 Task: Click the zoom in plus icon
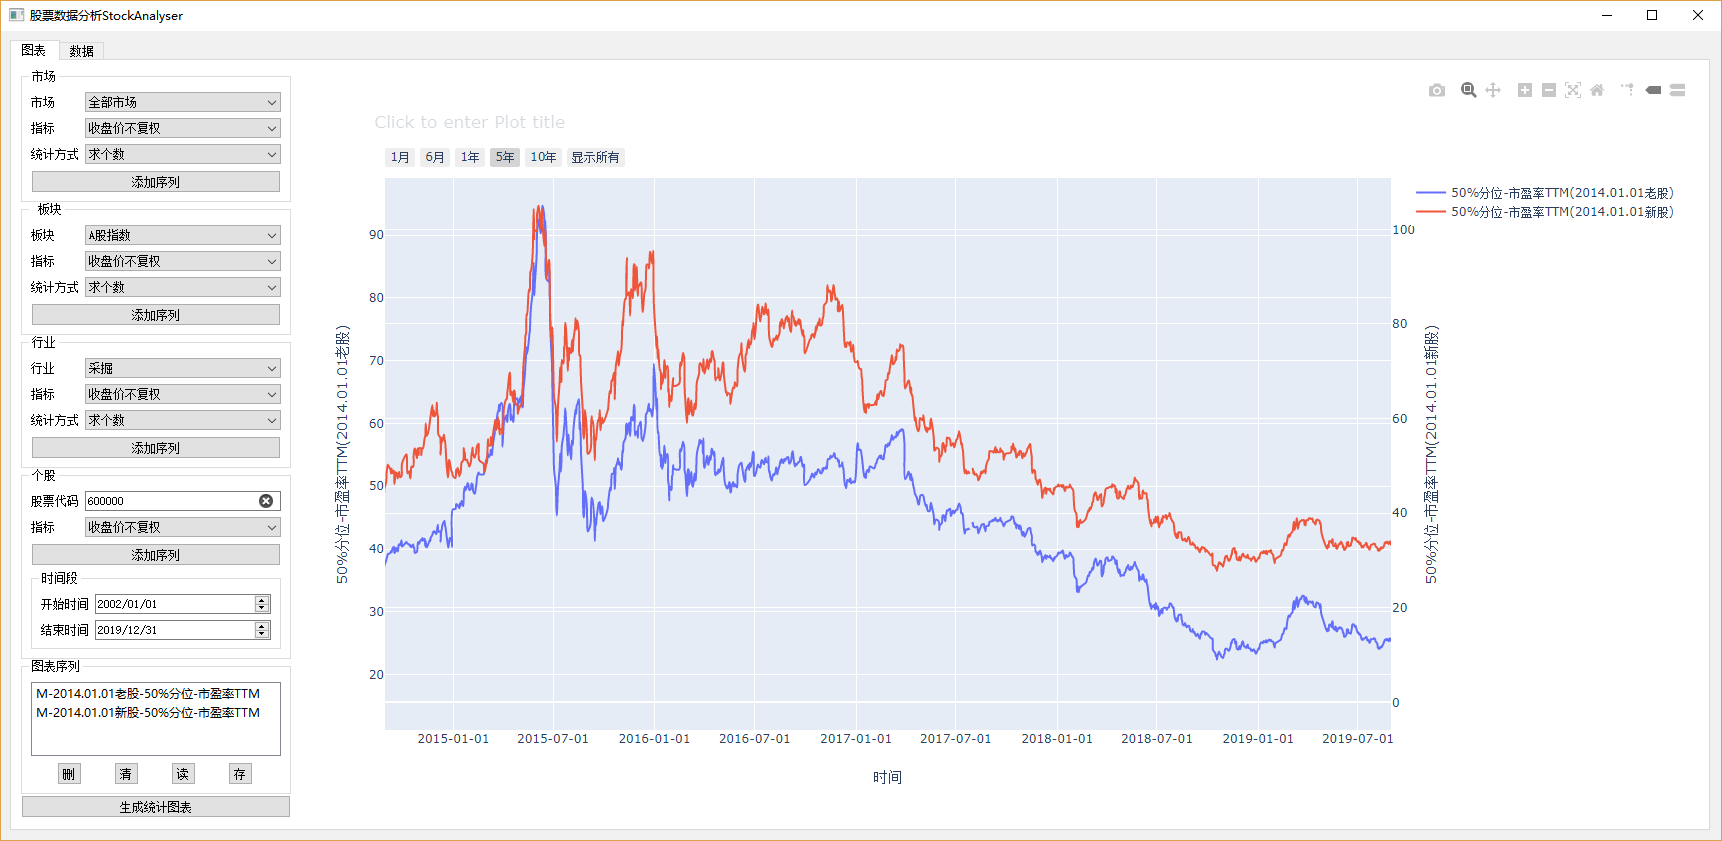(x=1525, y=90)
